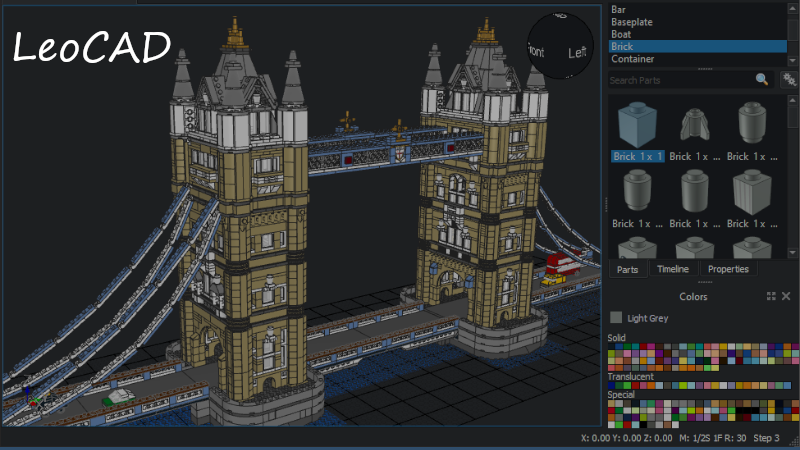Image resolution: width=800 pixels, height=450 pixels.
Task: Click the 'Front' face on the view sphere
Action: pos(537,51)
